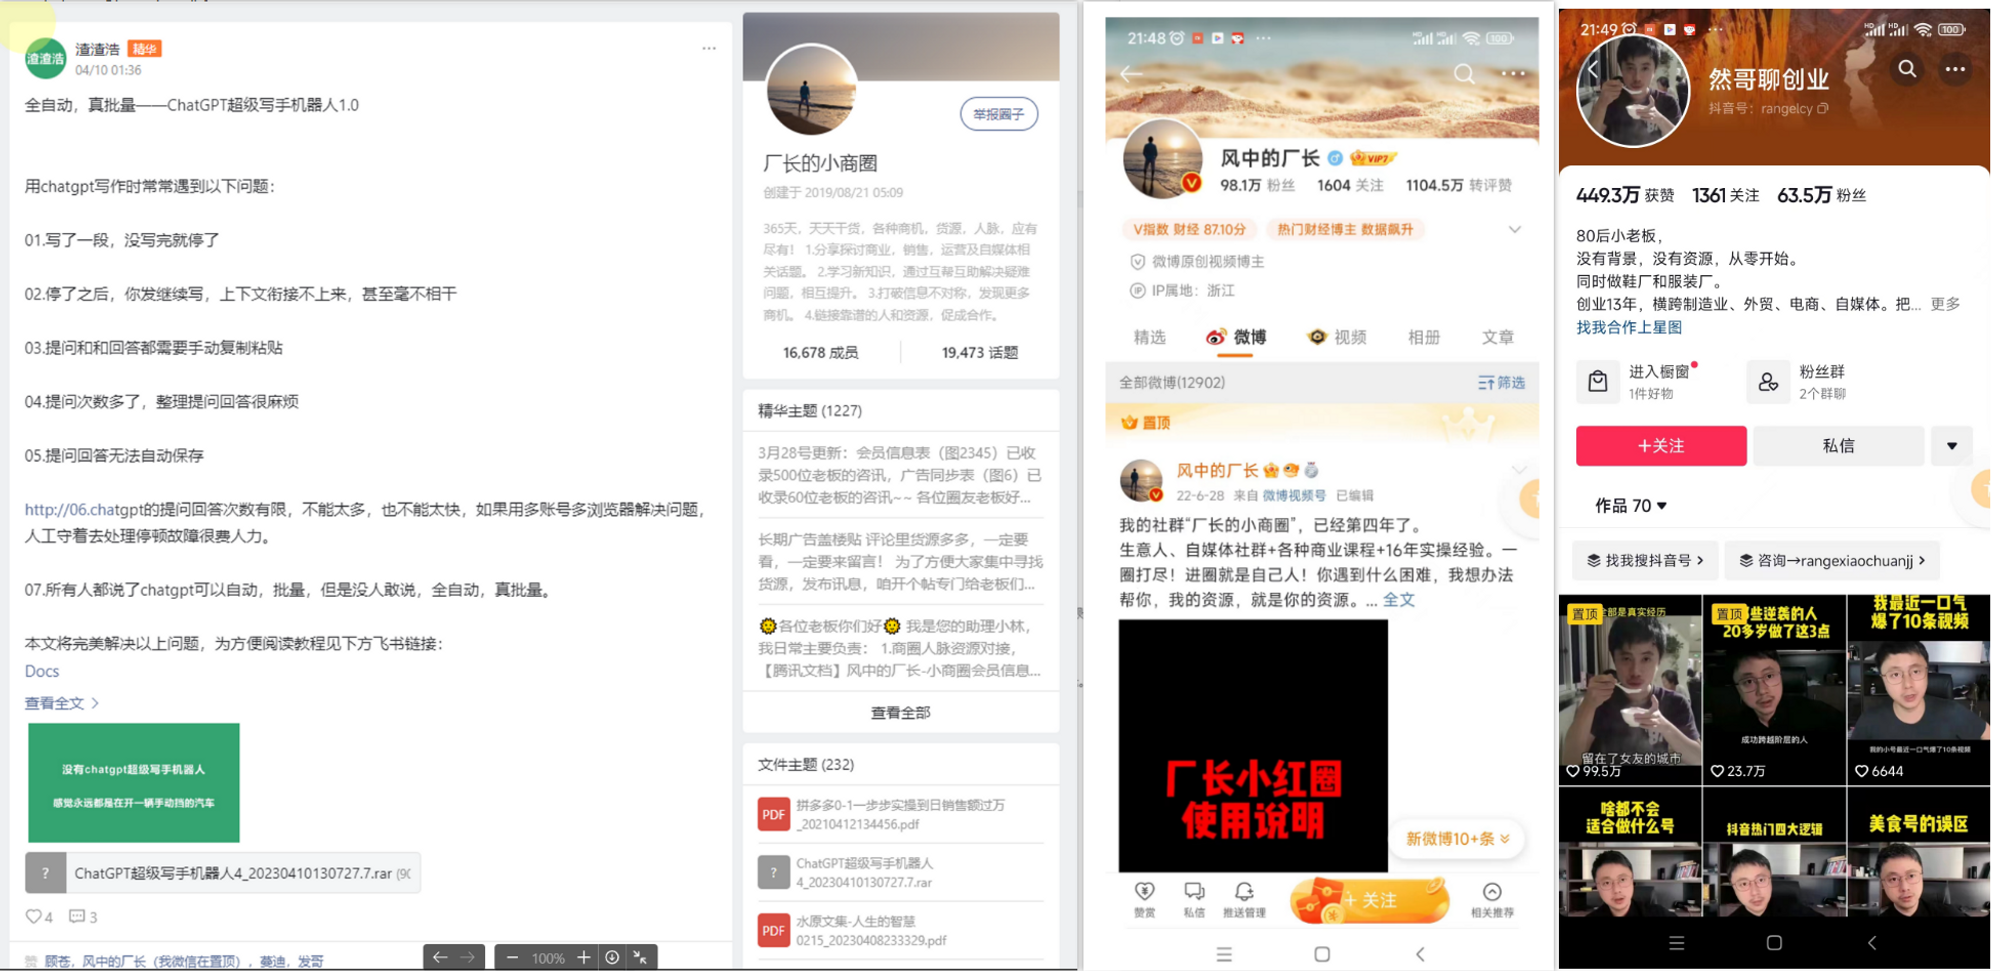The image size is (2000, 971).
Task: Expand bio with 更多
Action: click(1945, 303)
